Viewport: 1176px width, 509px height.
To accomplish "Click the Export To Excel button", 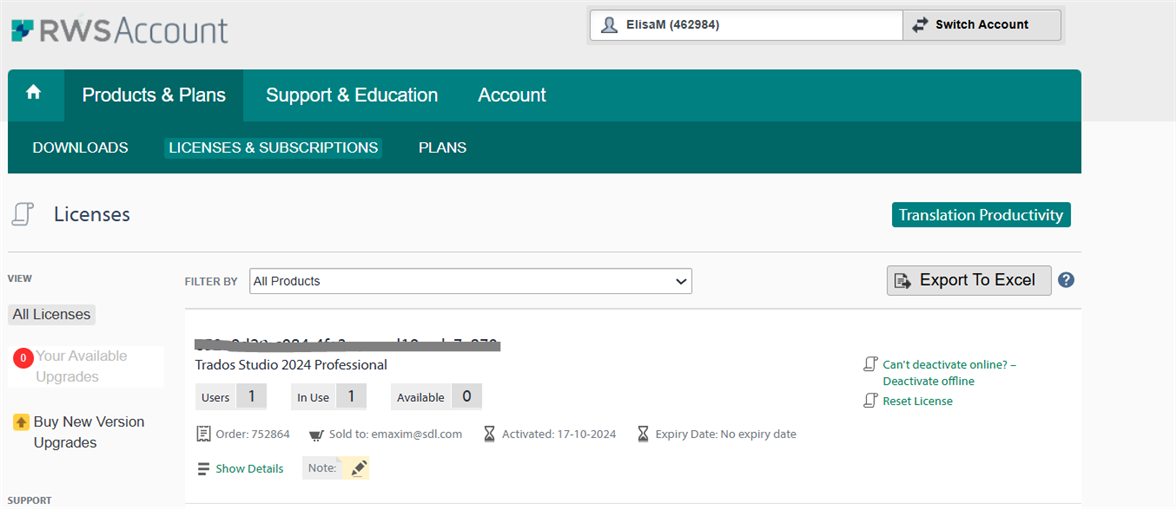I will (969, 280).
